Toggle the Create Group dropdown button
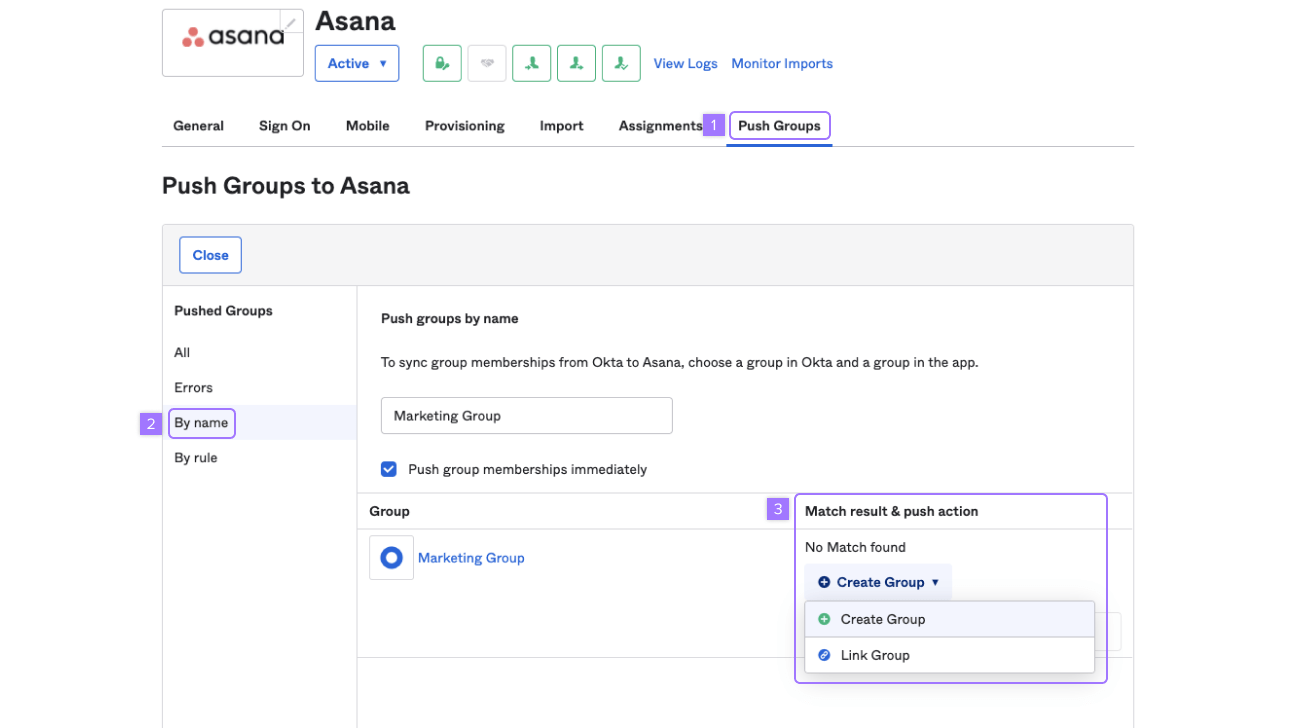The height and width of the screenshot is (728, 1300). (879, 582)
